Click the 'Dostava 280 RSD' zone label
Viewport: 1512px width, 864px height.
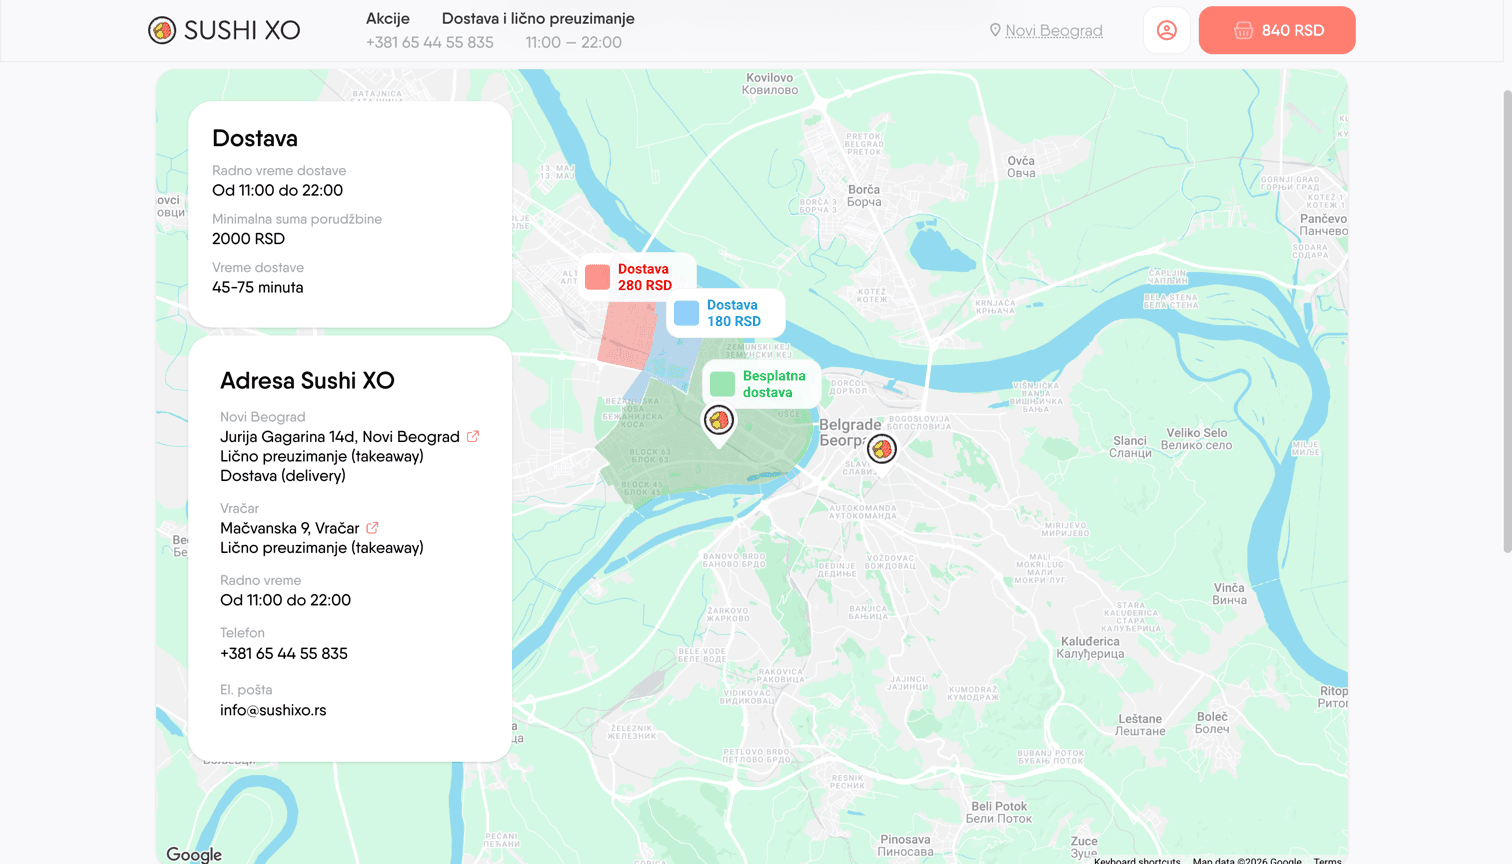645,277
